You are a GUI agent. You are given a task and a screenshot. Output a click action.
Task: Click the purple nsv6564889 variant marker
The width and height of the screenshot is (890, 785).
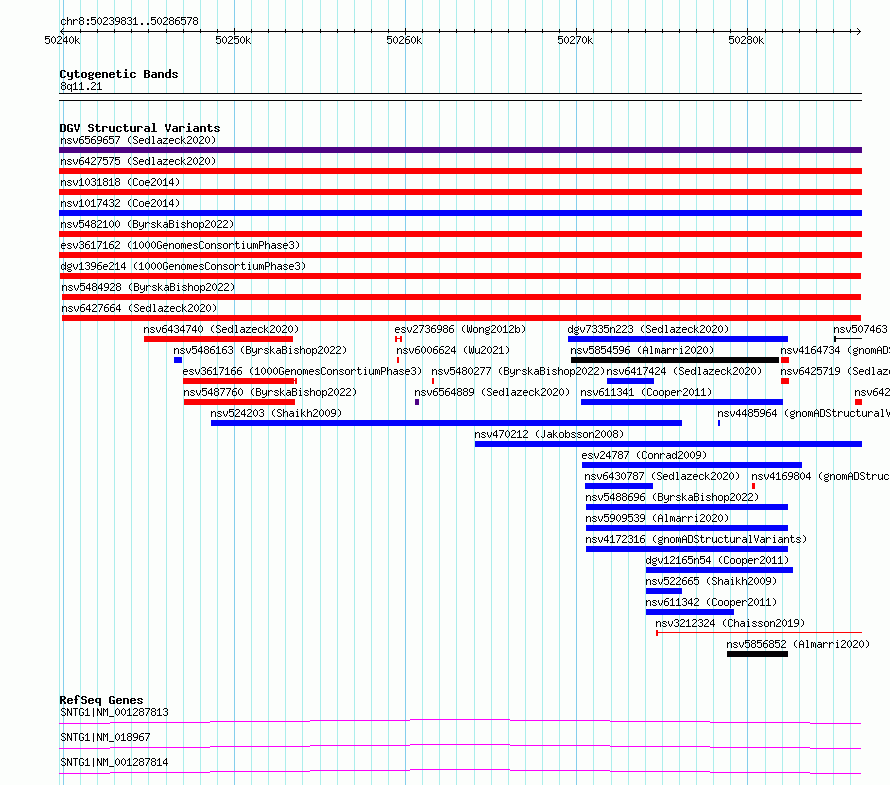pos(417,402)
